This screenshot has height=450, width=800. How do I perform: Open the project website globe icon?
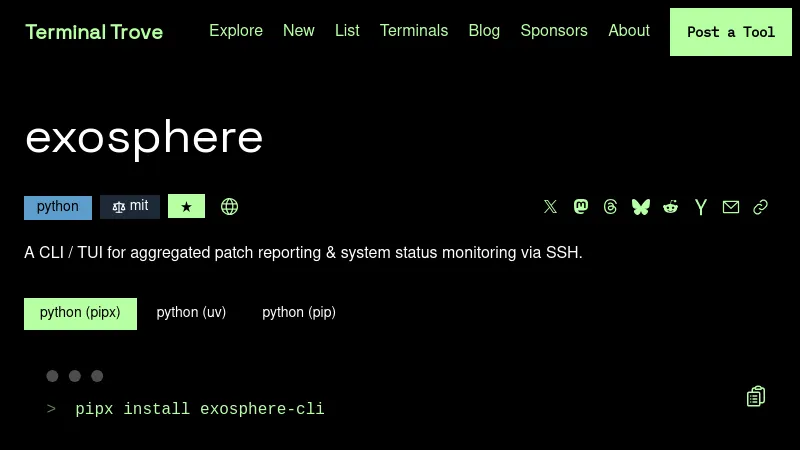coord(229,207)
